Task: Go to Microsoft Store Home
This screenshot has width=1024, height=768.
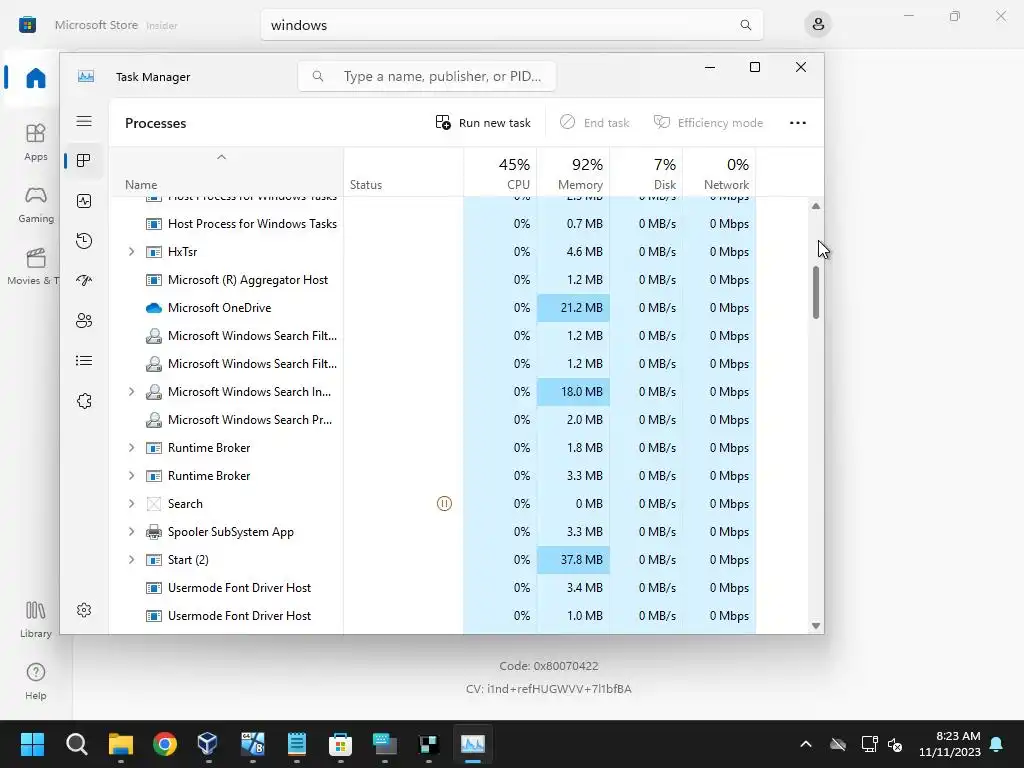Action: coord(35,78)
